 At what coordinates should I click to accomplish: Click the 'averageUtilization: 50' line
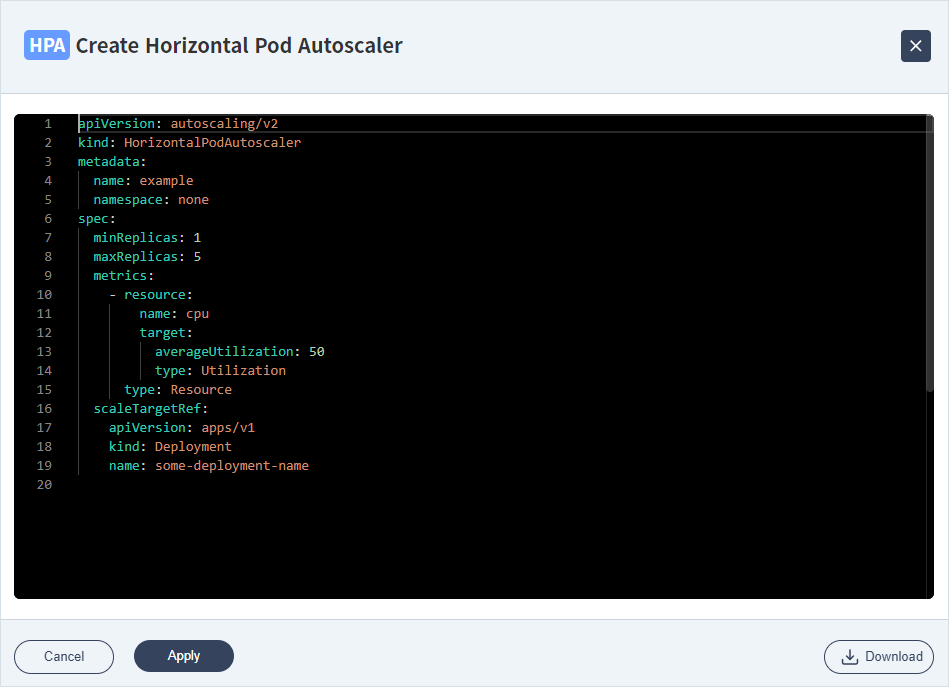click(240, 352)
